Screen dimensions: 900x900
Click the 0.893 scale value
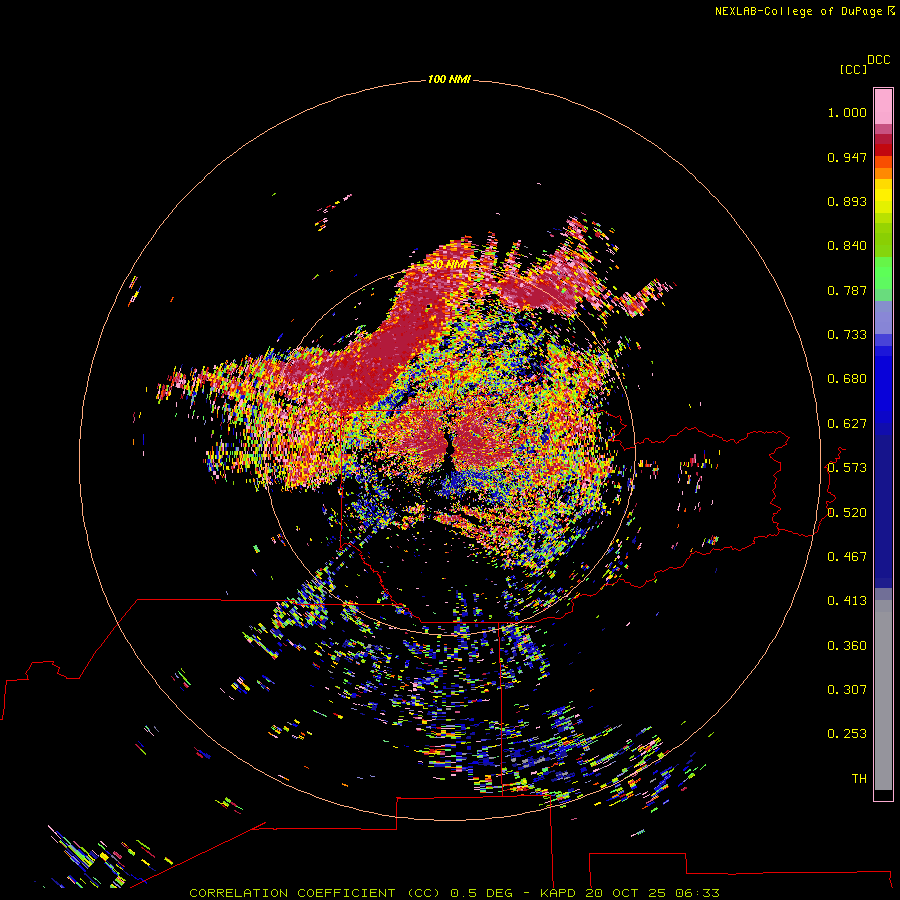pos(847,201)
